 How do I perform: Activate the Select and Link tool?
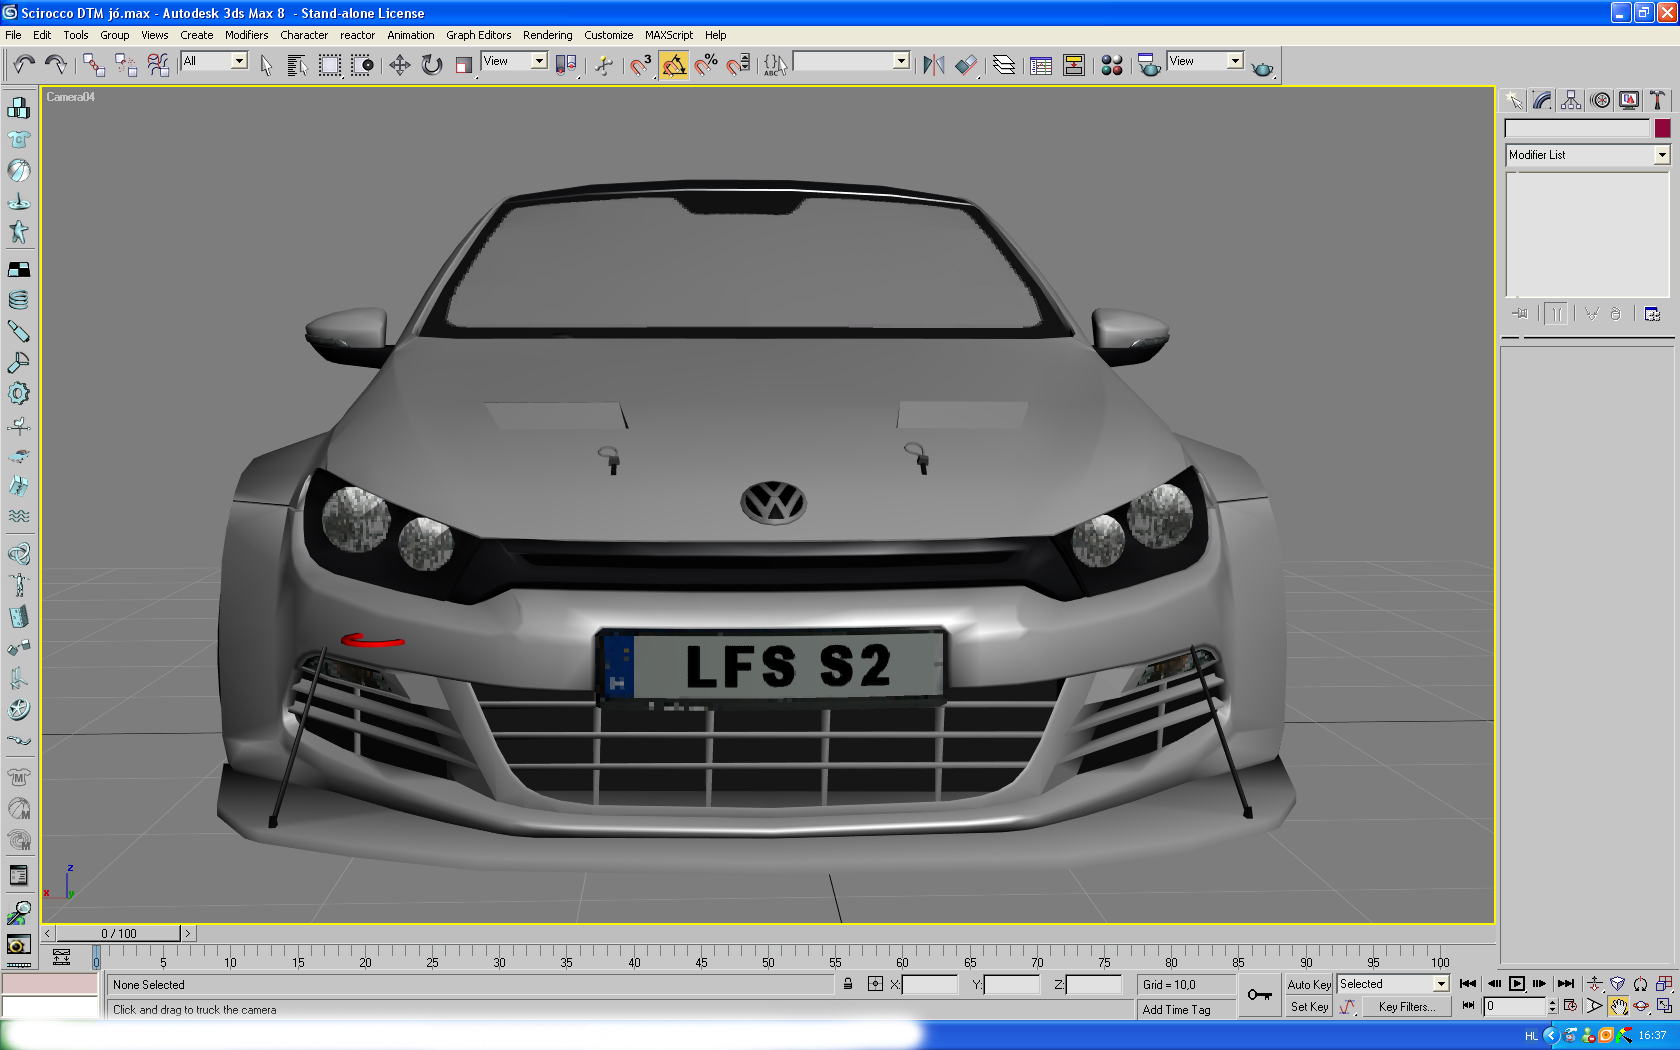coord(94,65)
